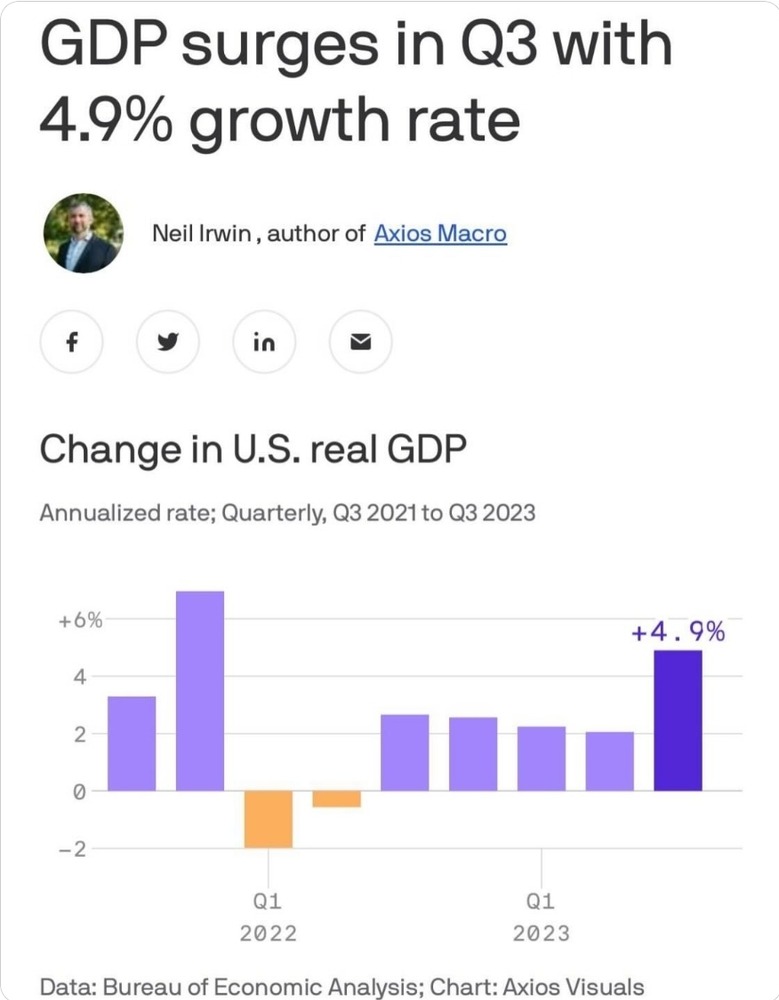Share article by email icon

click(x=361, y=342)
